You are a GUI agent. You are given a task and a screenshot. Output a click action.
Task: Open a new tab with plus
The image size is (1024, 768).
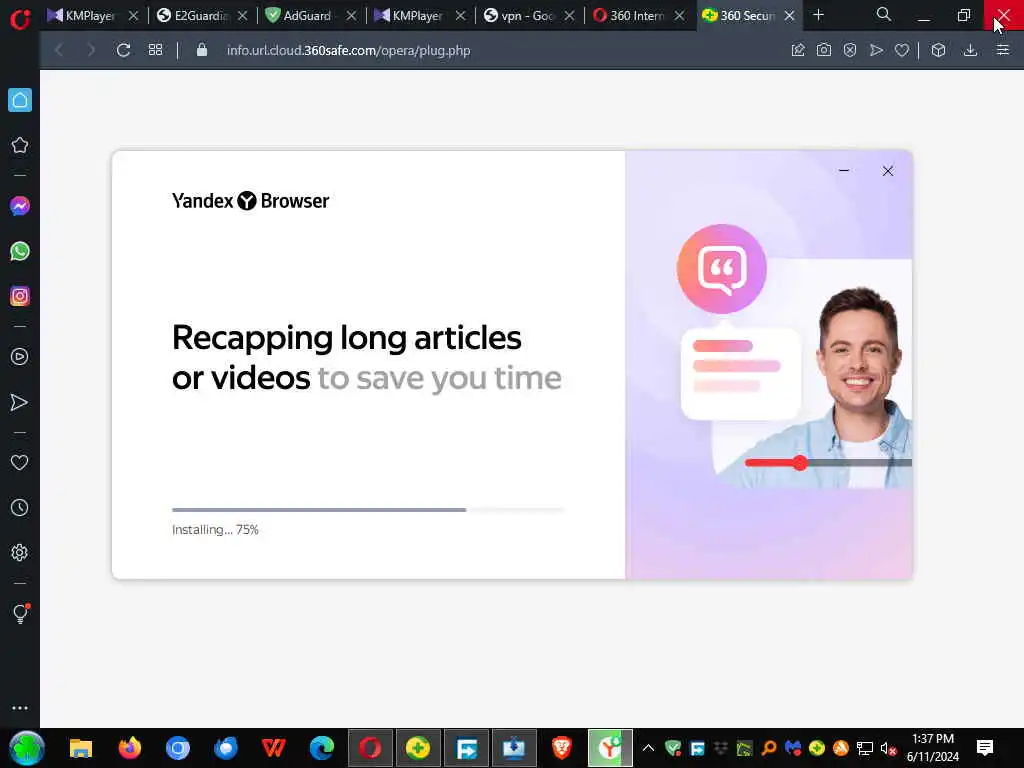pos(818,15)
